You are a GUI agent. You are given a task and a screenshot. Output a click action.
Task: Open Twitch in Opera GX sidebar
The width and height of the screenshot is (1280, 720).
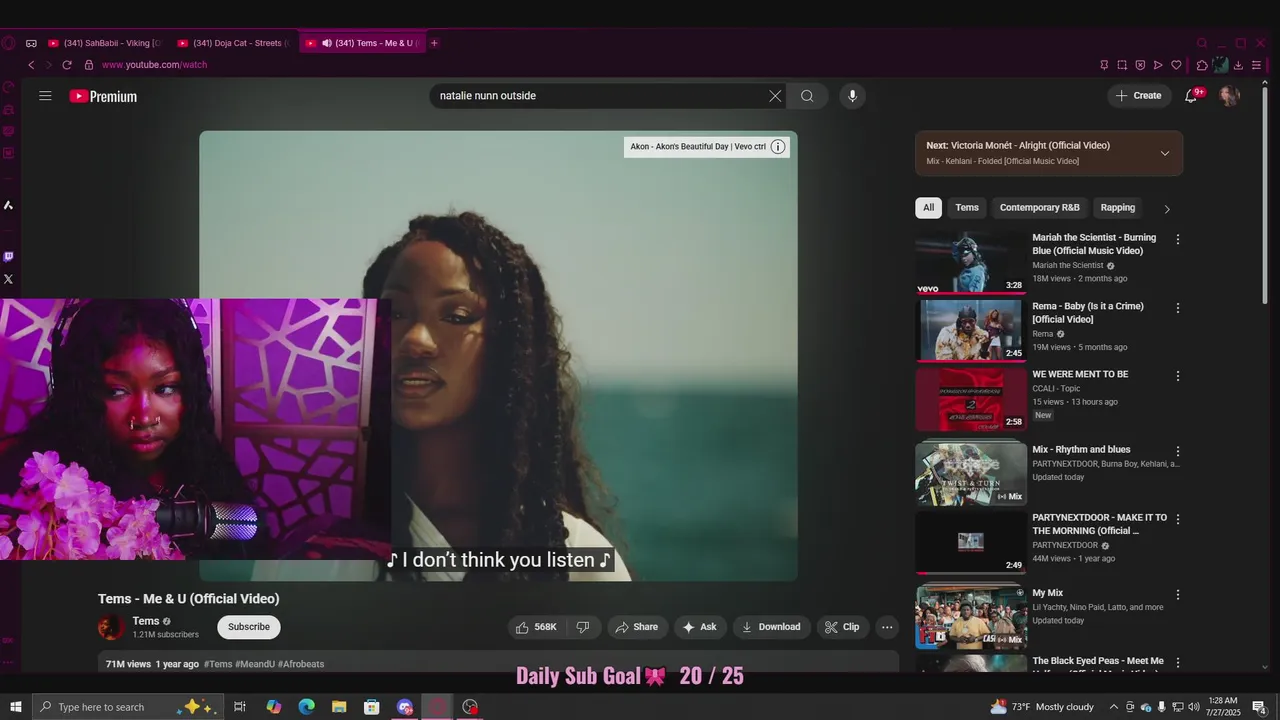click(8, 257)
